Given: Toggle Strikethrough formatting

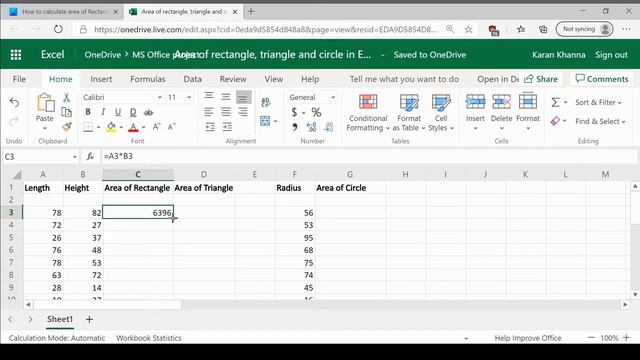Looking at the screenshot, I should click(149, 112).
